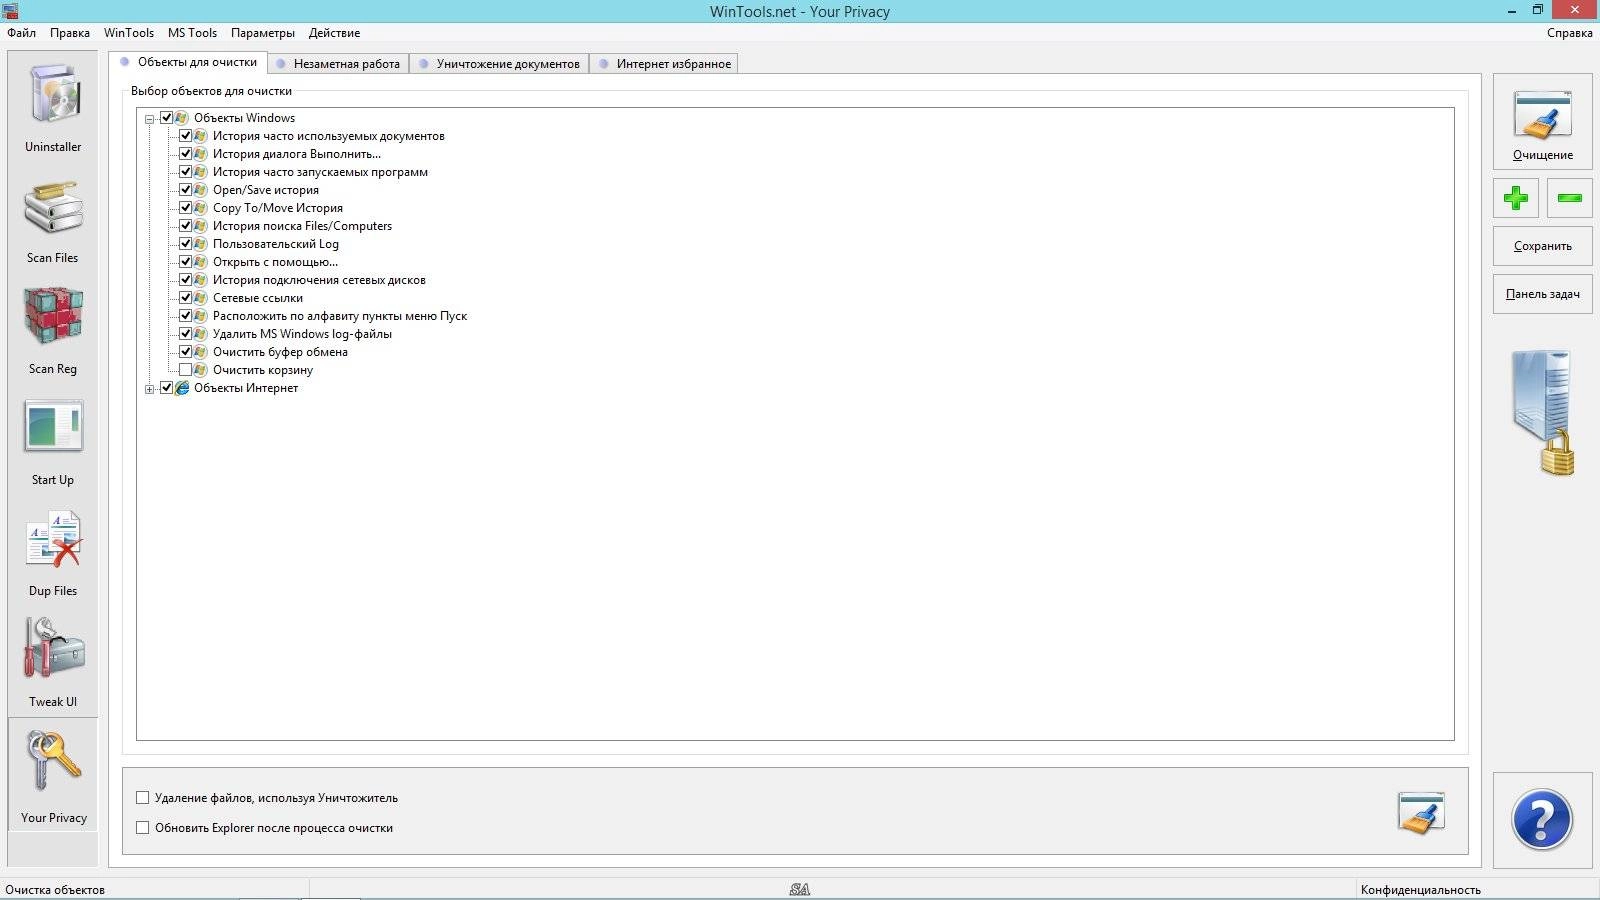Switch to the Интернет избранное tab

(665, 64)
